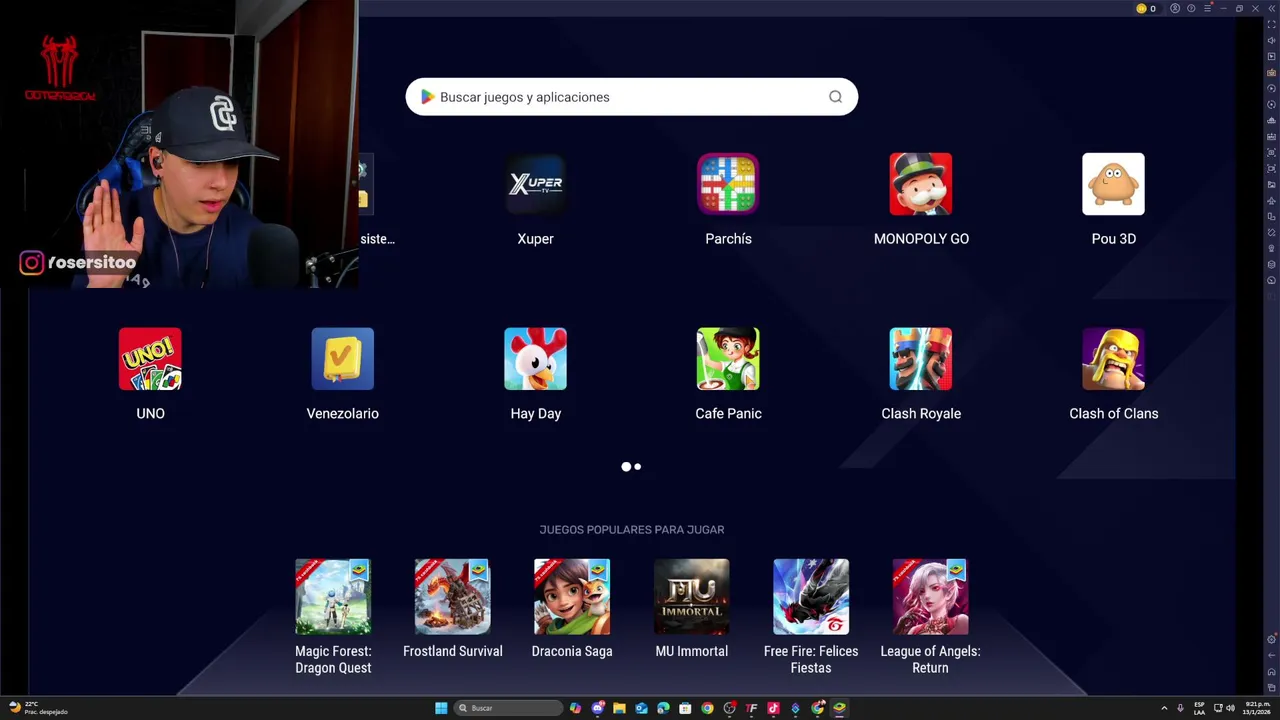The height and width of the screenshot is (720, 1280).
Task: Launch Hay Day
Action: (x=535, y=359)
